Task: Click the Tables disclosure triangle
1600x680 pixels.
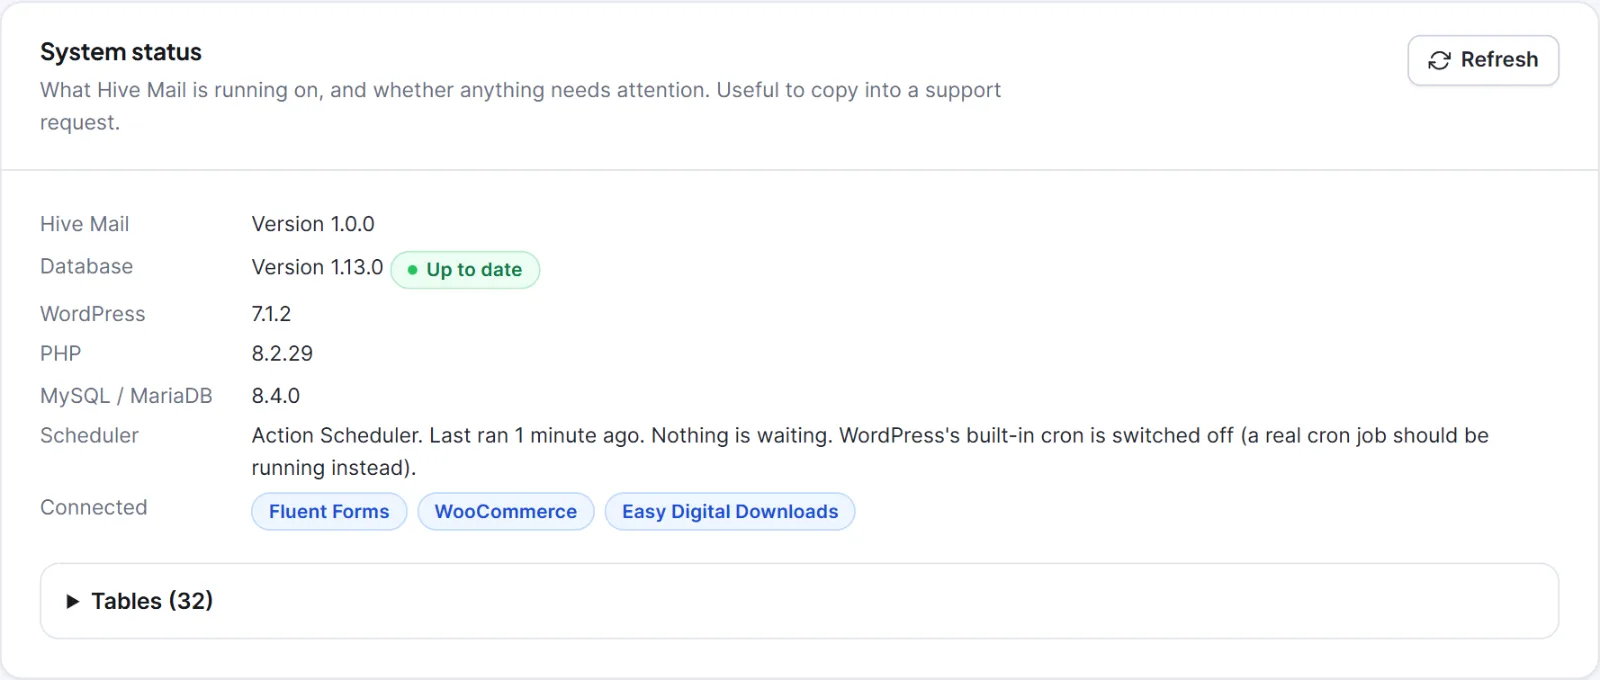Action: click(72, 601)
